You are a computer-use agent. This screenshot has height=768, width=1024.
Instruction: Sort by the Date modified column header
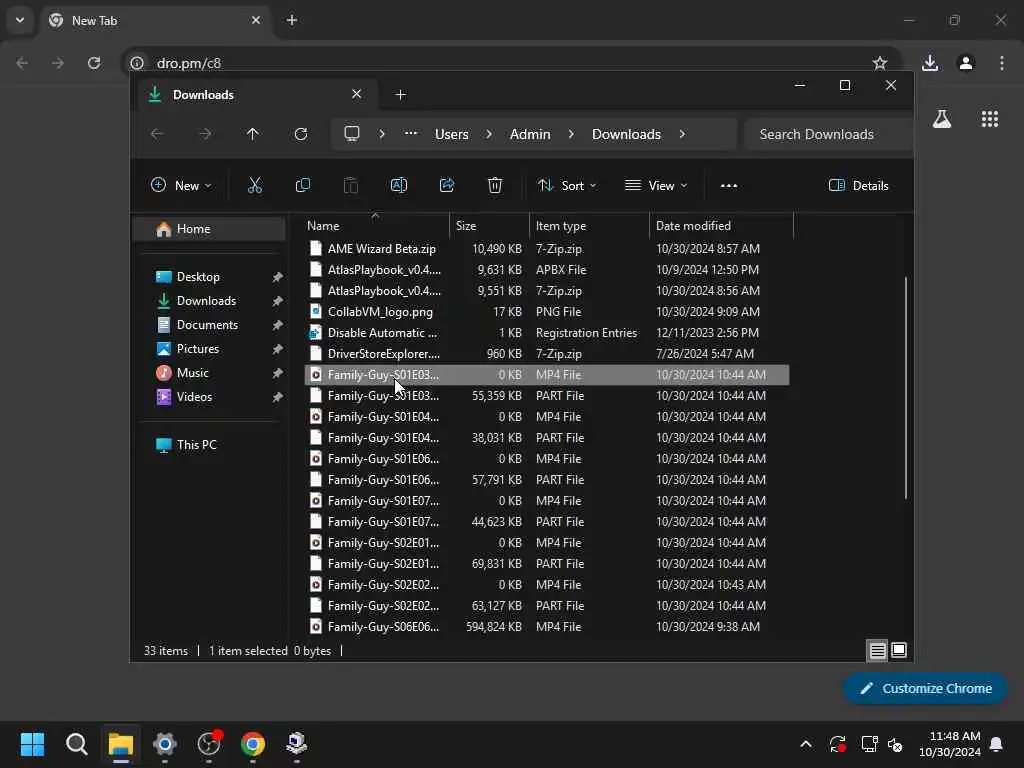[x=721, y=225]
